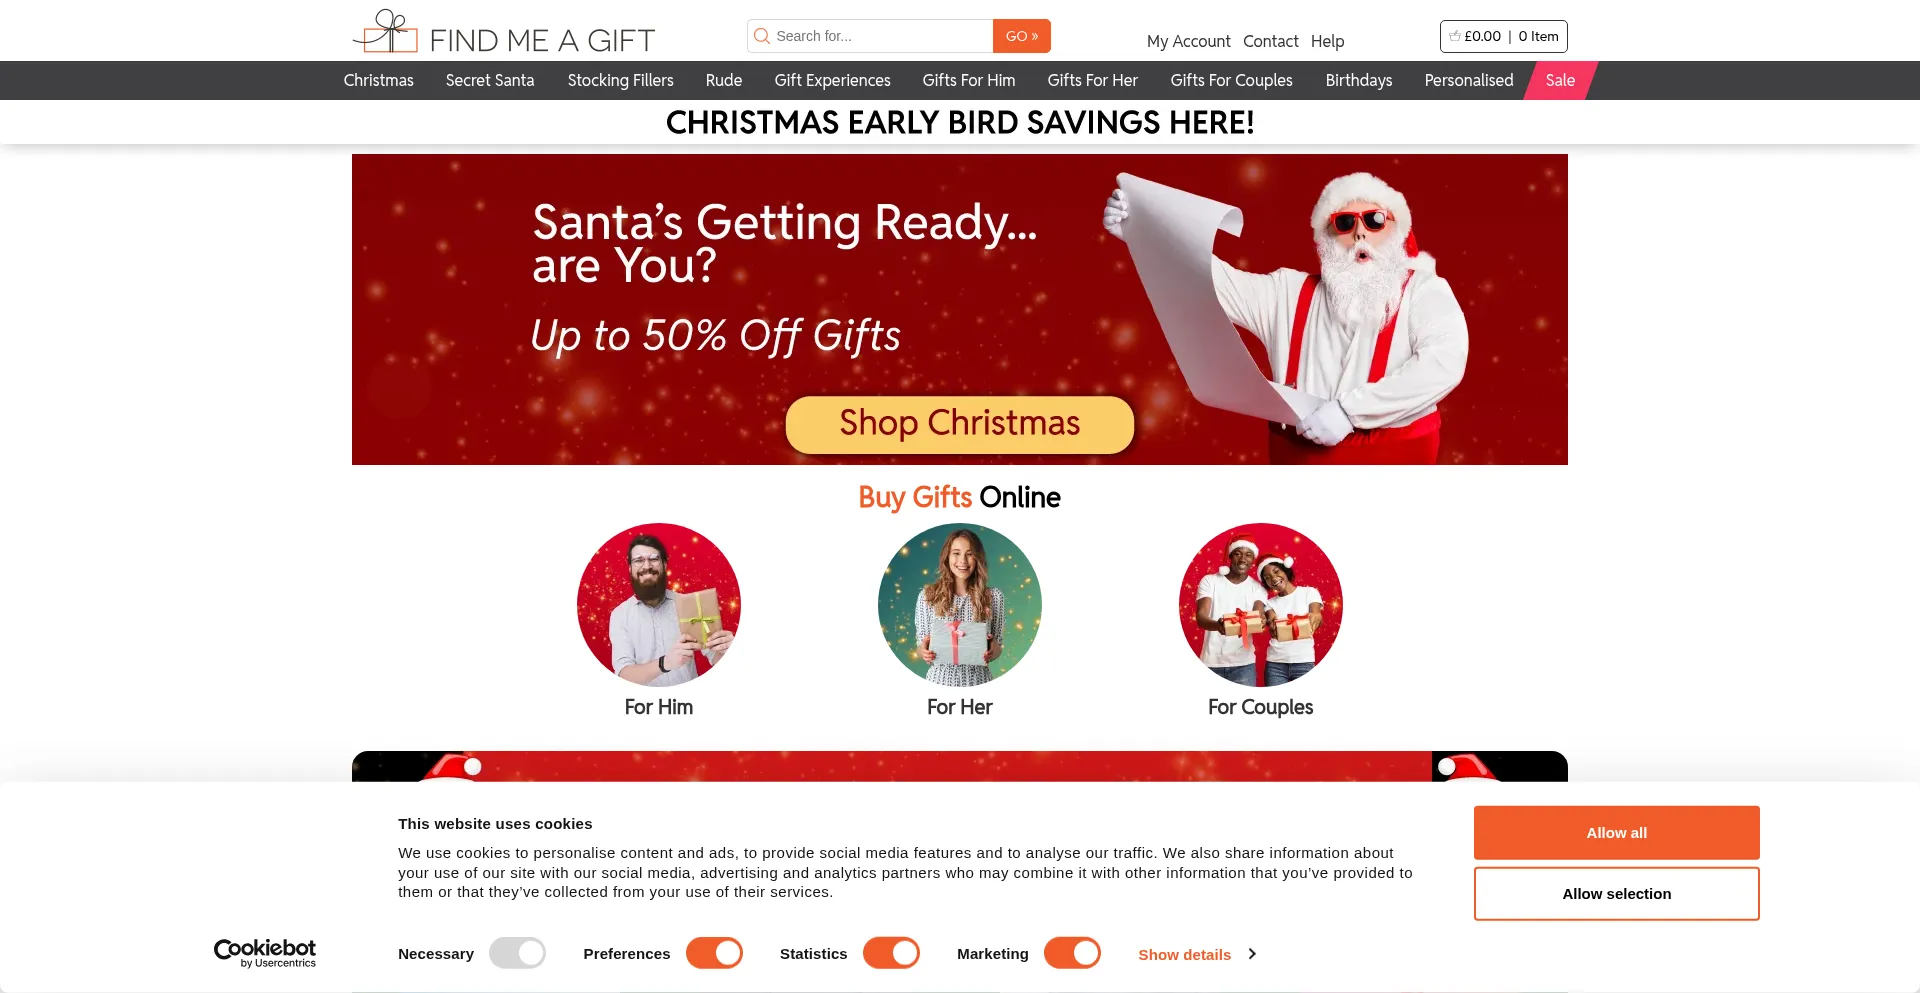Click the Allow selection button
Screen dimensions: 1920x993
[x=1616, y=894]
